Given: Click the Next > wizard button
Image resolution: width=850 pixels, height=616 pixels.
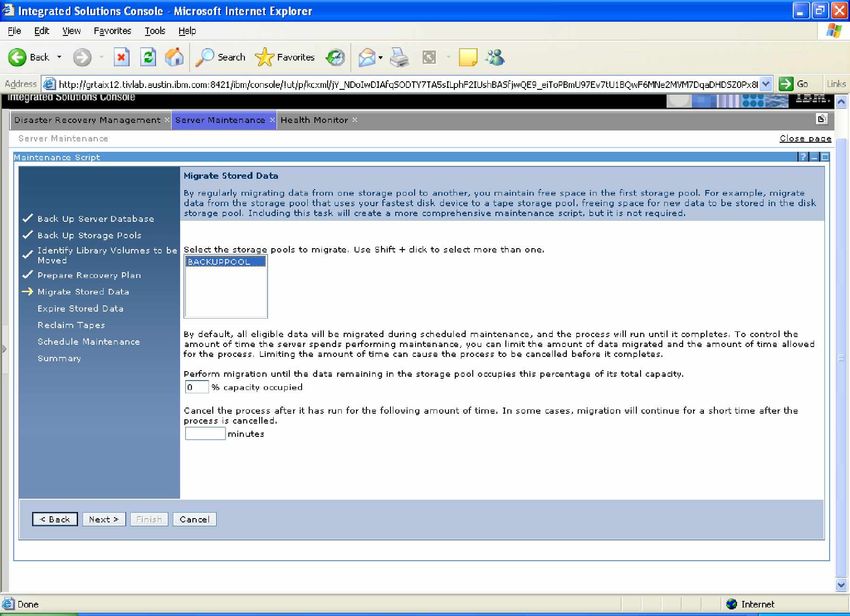Looking at the screenshot, I should tap(104, 519).
